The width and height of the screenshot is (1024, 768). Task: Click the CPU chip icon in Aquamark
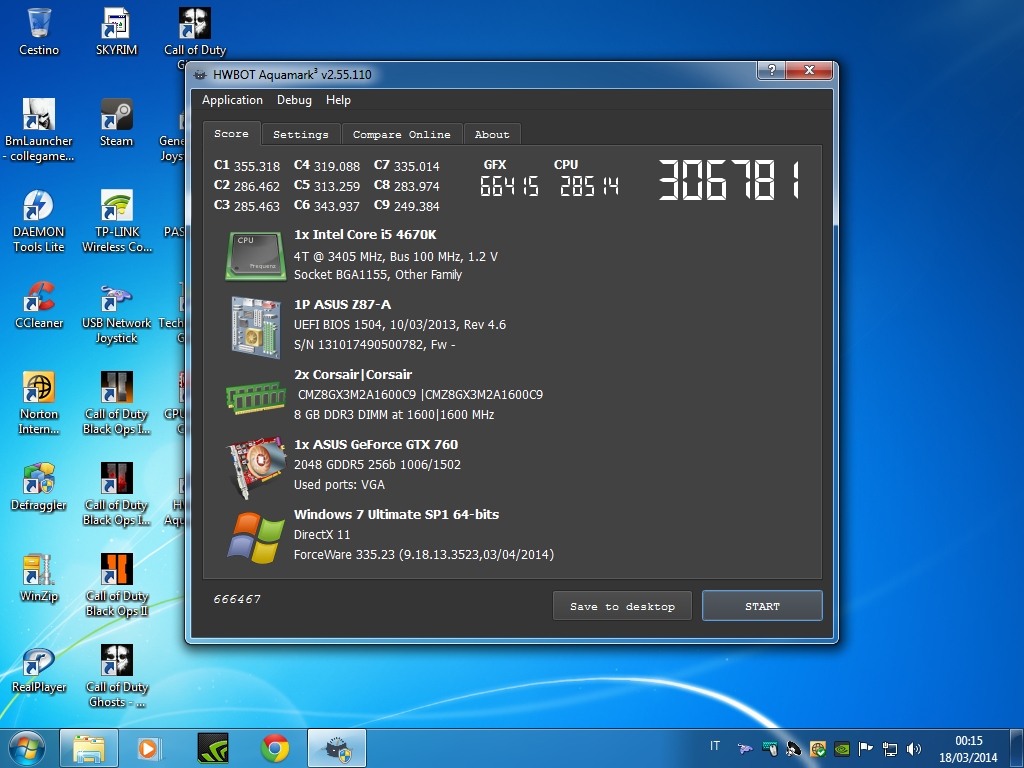[x=255, y=256]
